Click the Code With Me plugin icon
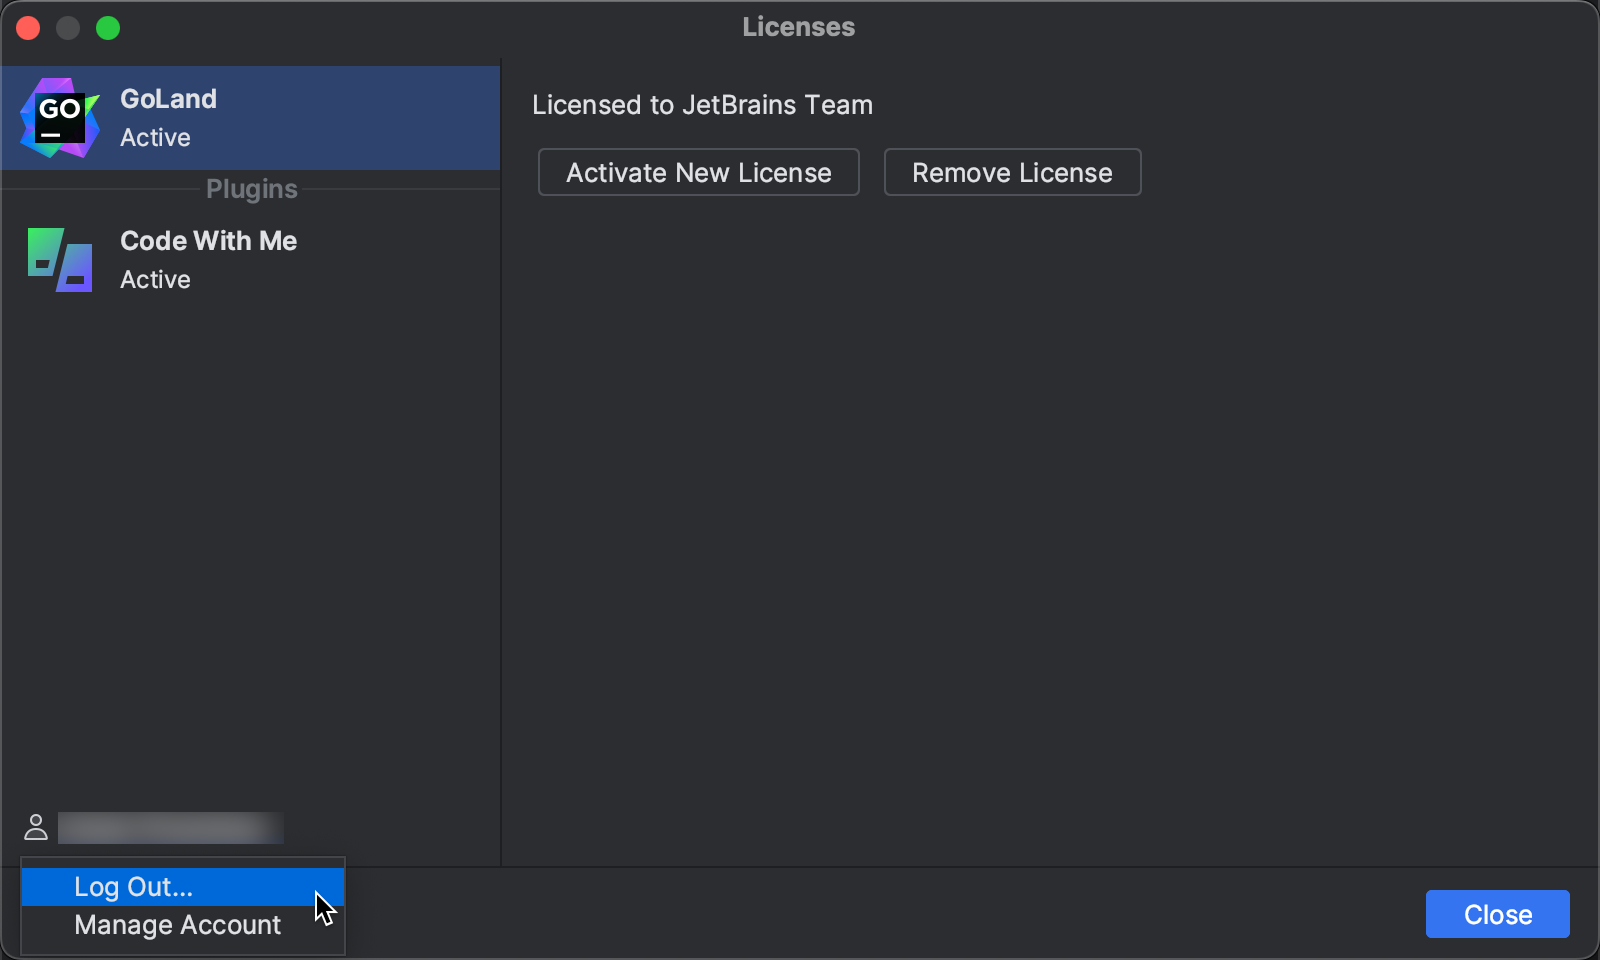 click(60, 260)
